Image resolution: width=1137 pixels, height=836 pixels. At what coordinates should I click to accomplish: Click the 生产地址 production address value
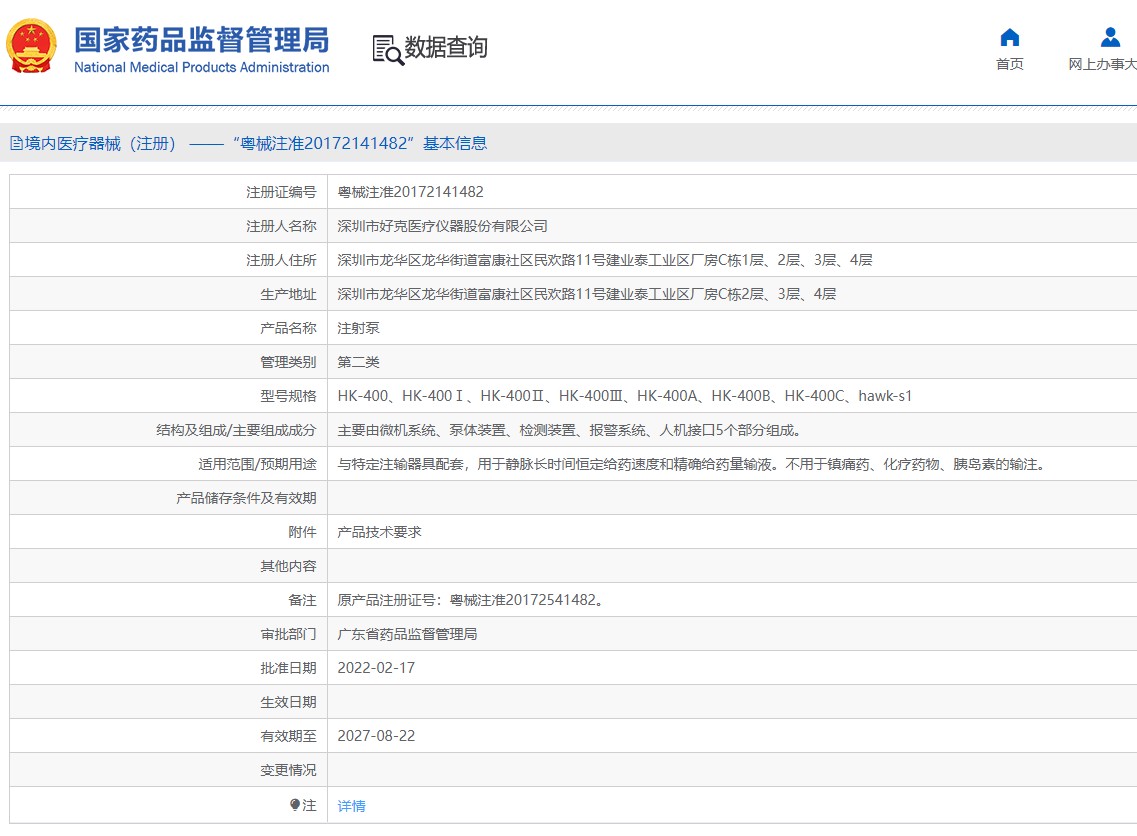coord(587,294)
